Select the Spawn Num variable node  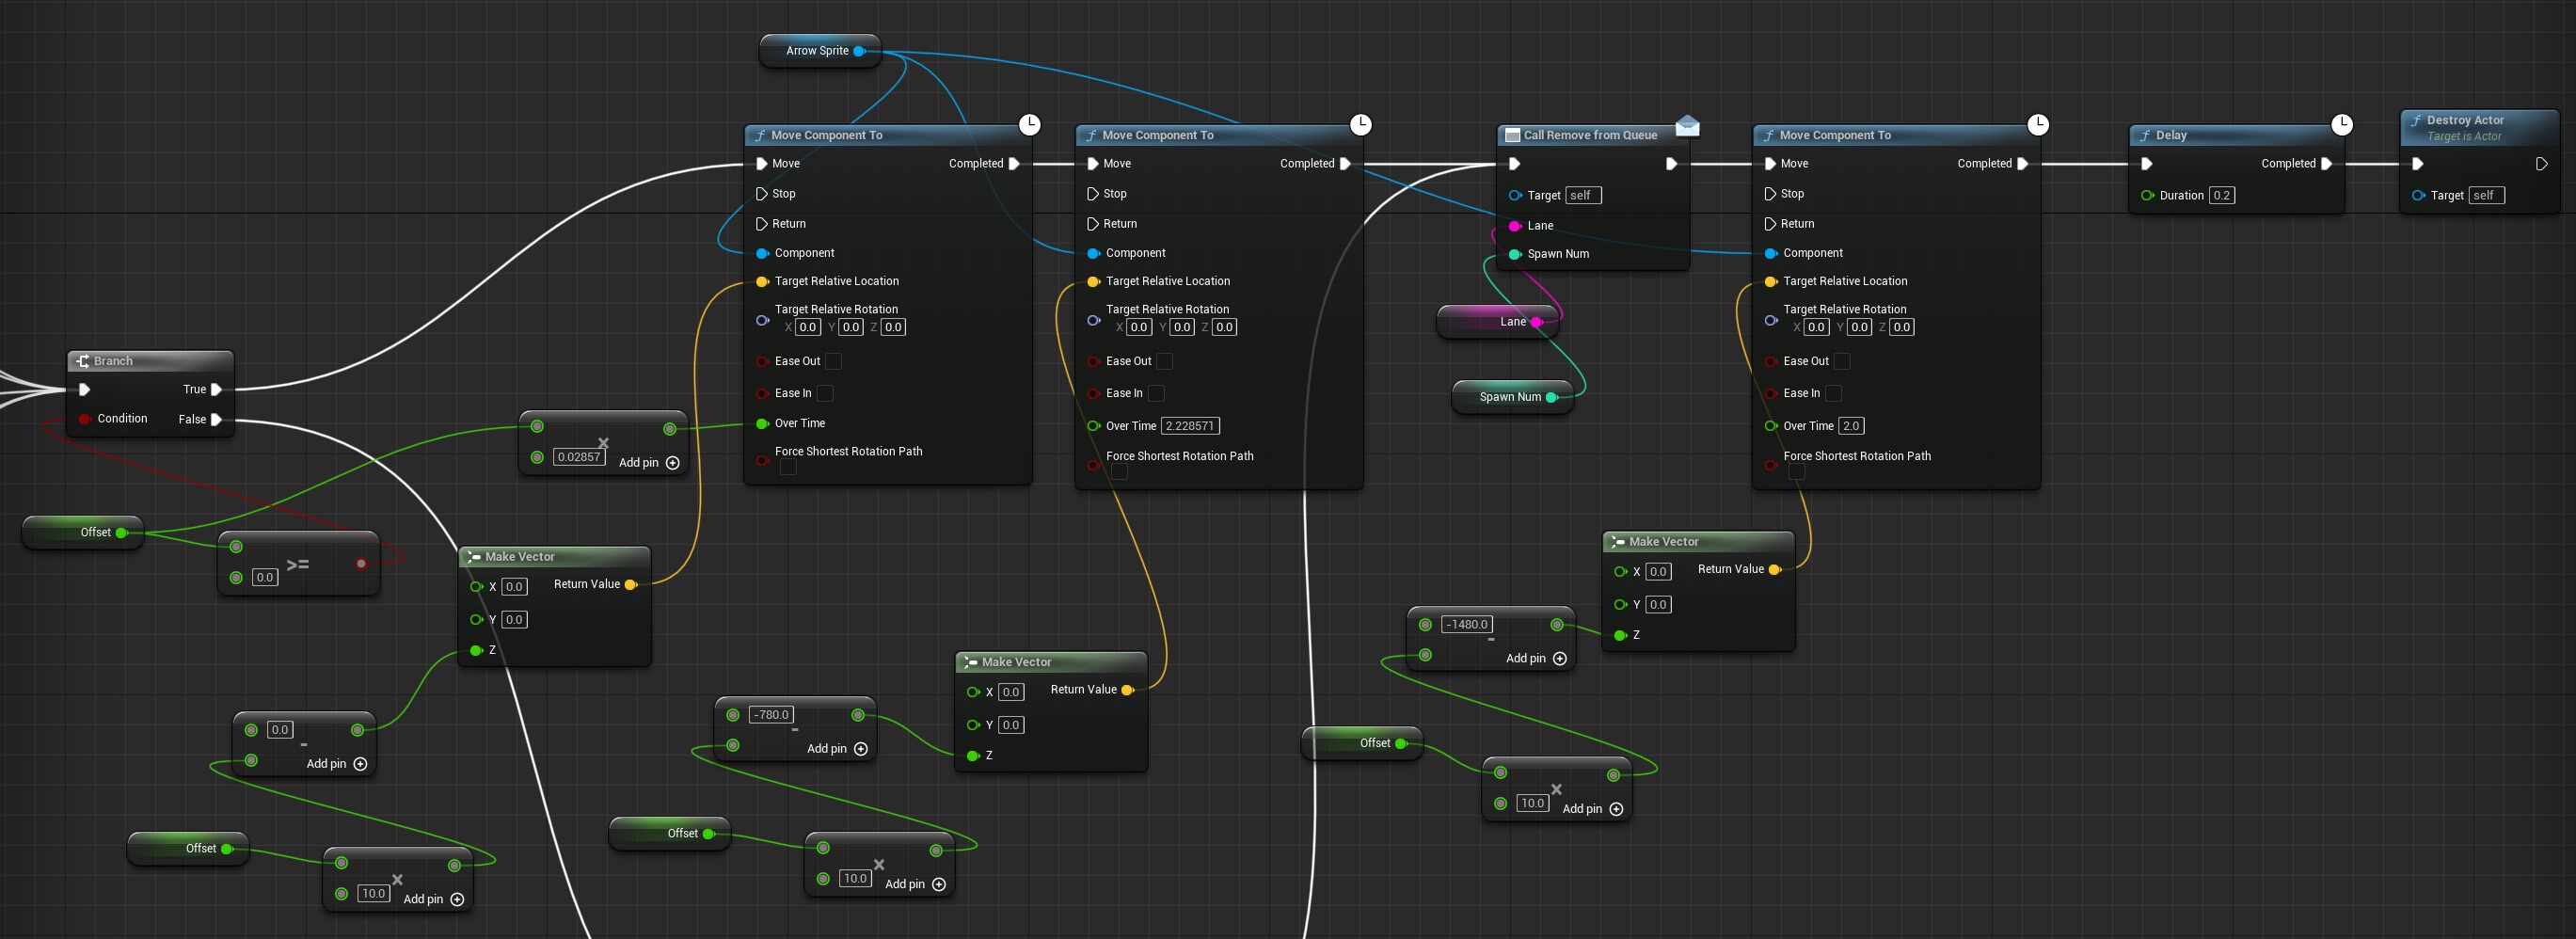coord(1509,397)
